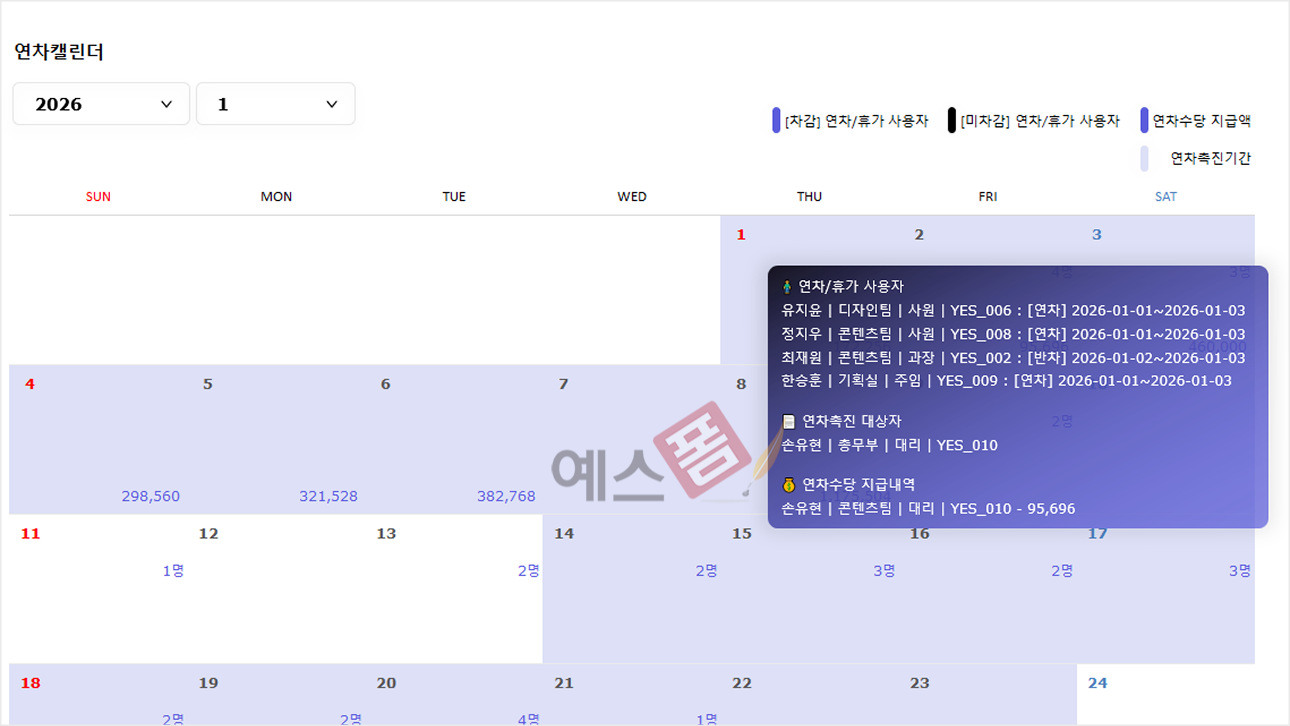Viewport: 1290px width, 726px height.
Task: Select date 6 on the calendar
Action: (386, 384)
